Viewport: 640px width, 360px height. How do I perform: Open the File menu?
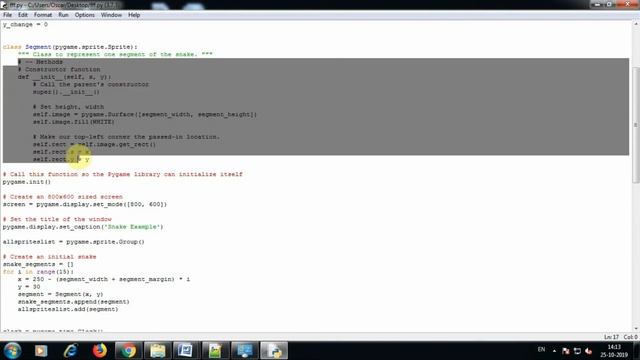tap(7, 15)
